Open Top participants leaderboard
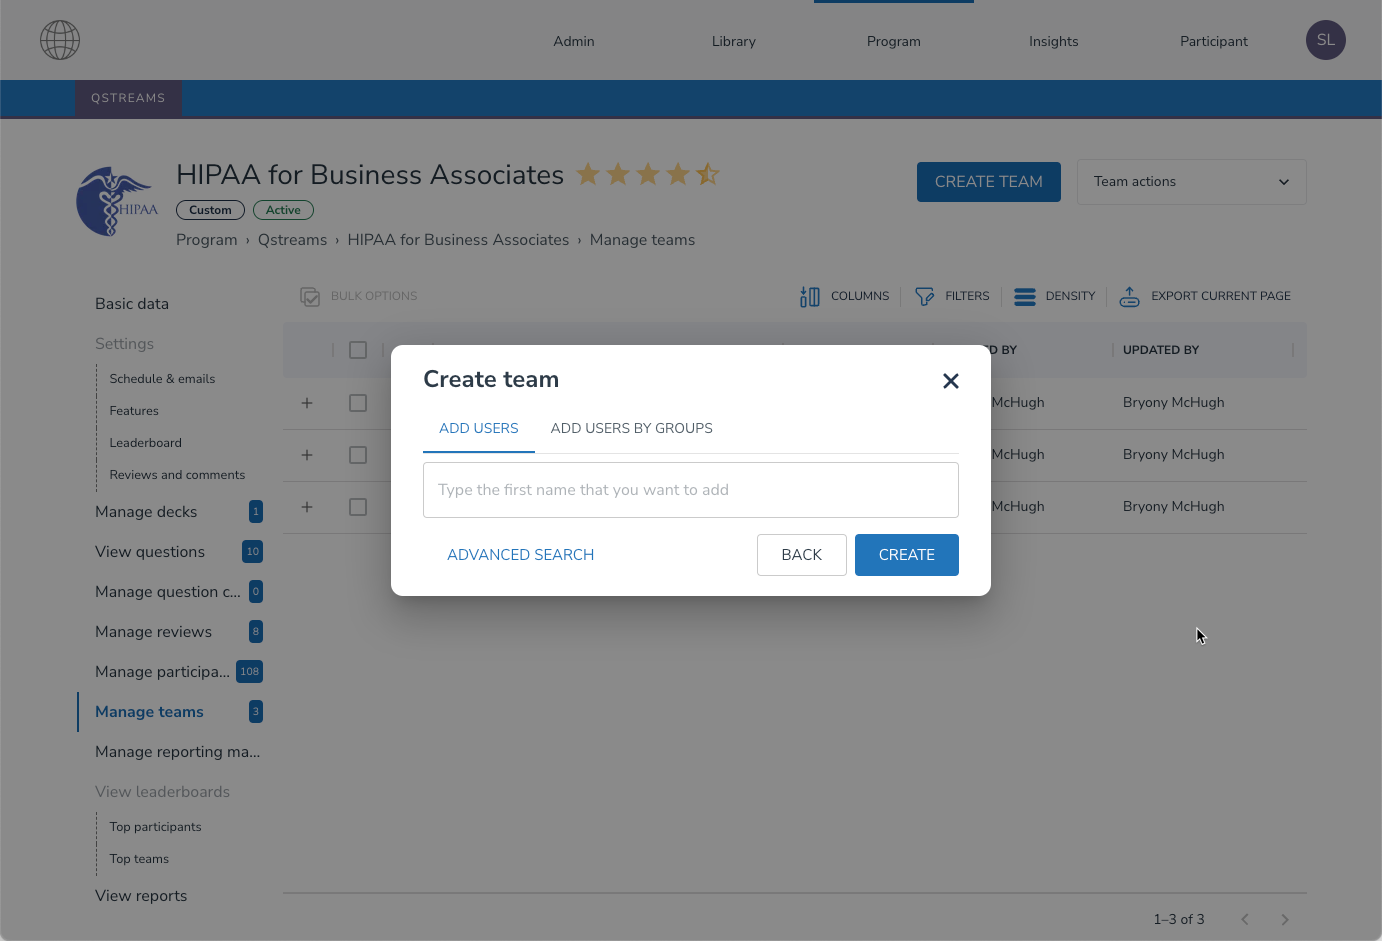 point(155,827)
